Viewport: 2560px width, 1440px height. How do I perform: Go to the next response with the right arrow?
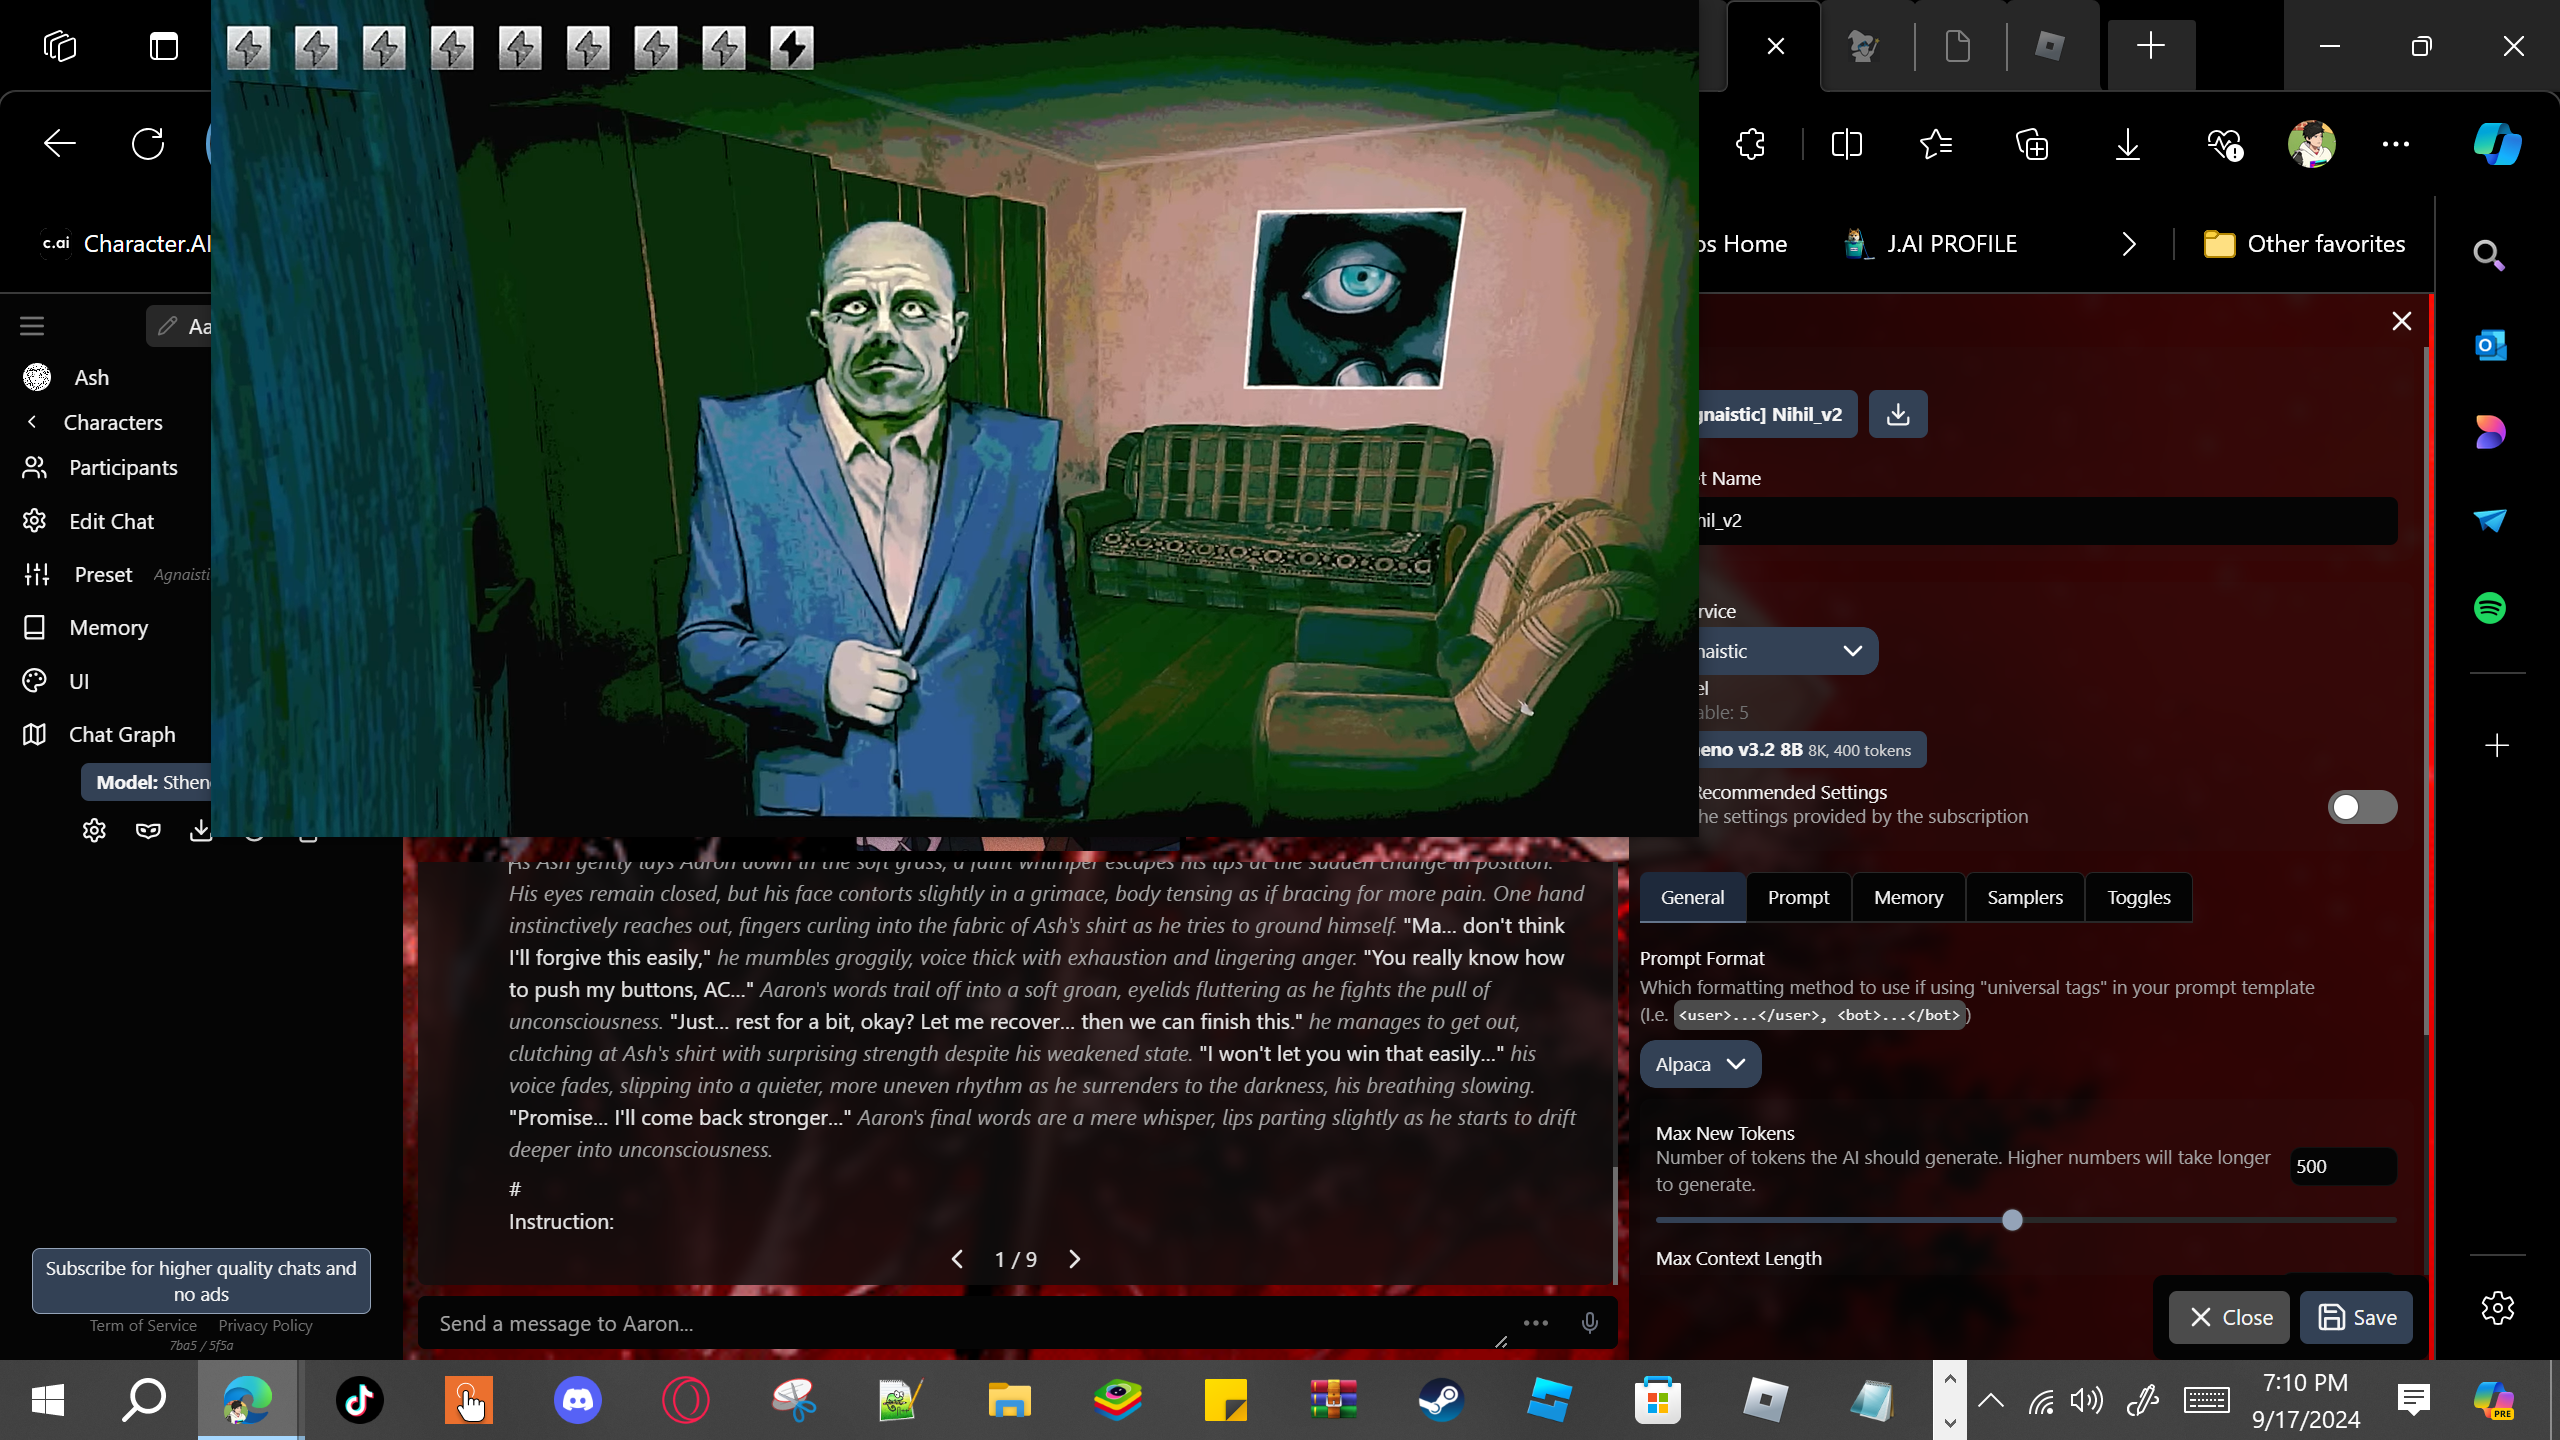pyautogui.click(x=1074, y=1259)
